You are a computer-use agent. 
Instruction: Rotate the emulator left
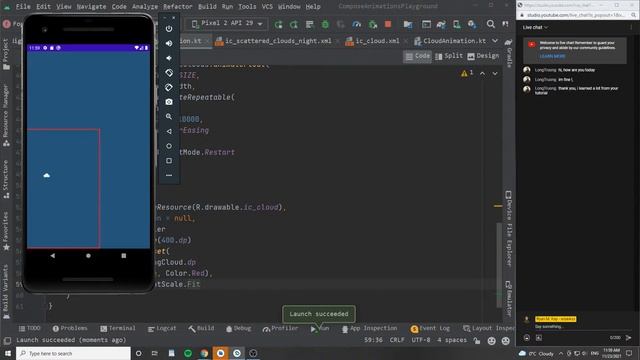coord(169,73)
